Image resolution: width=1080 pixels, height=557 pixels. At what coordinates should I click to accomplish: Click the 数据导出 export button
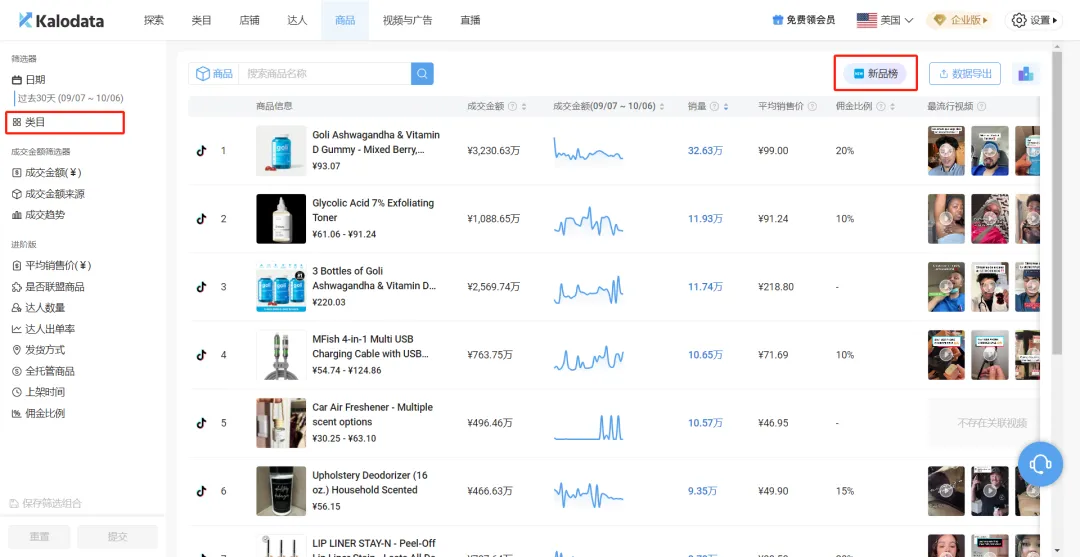pos(964,73)
